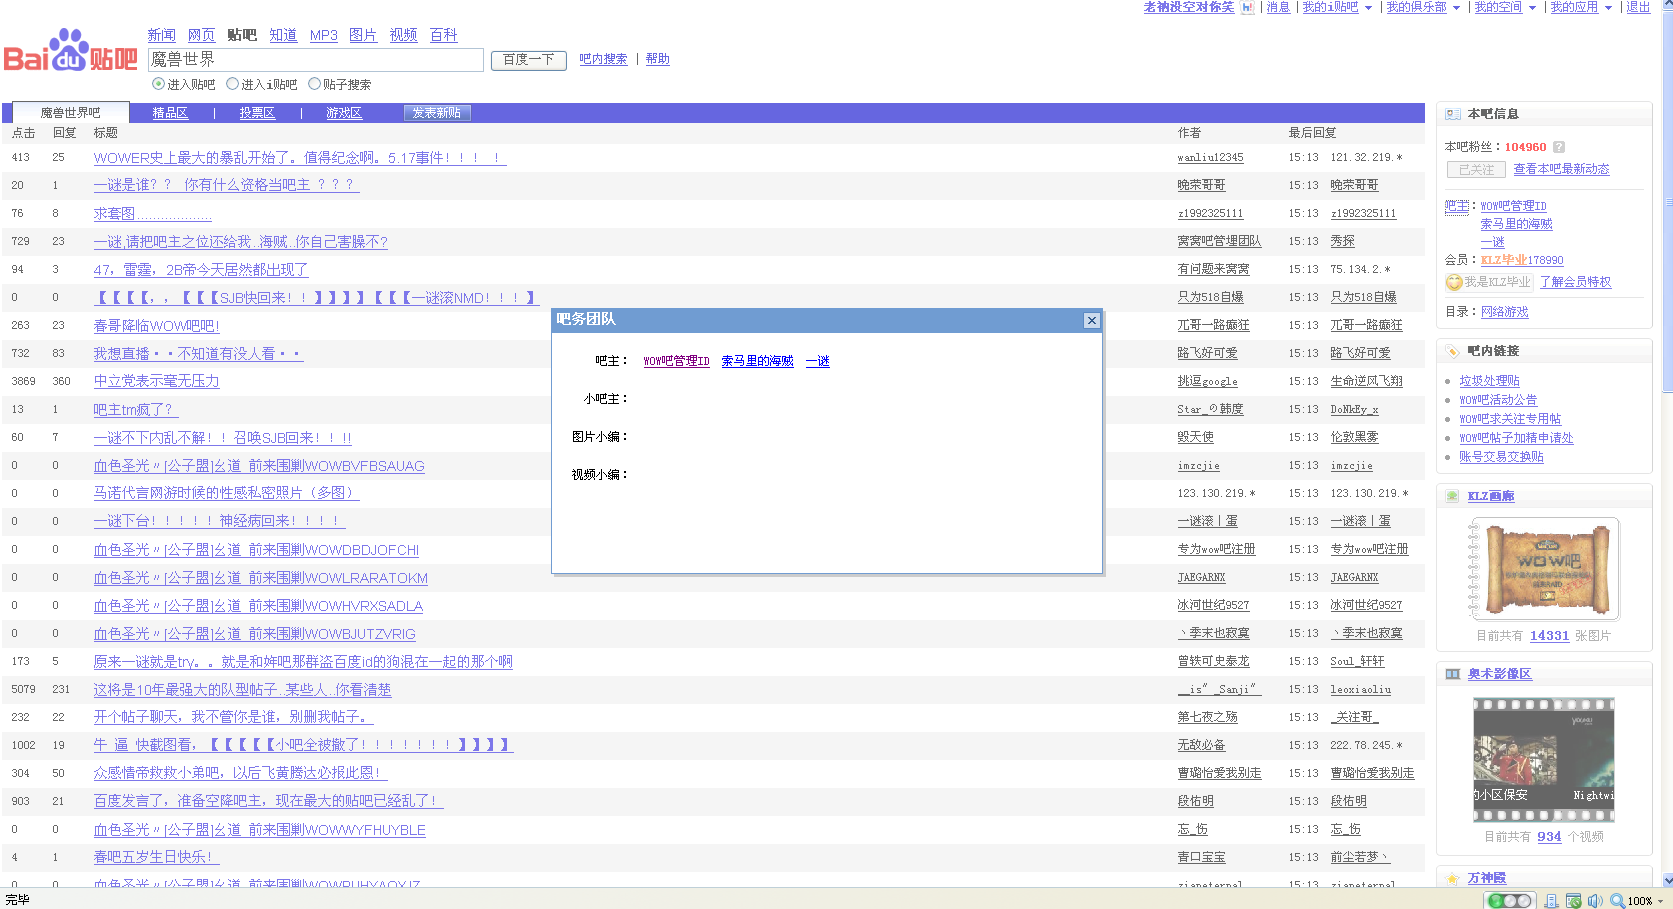Close the 吧务团队 dialog
Viewport: 1673px width, 909px height.
pos(1091,320)
